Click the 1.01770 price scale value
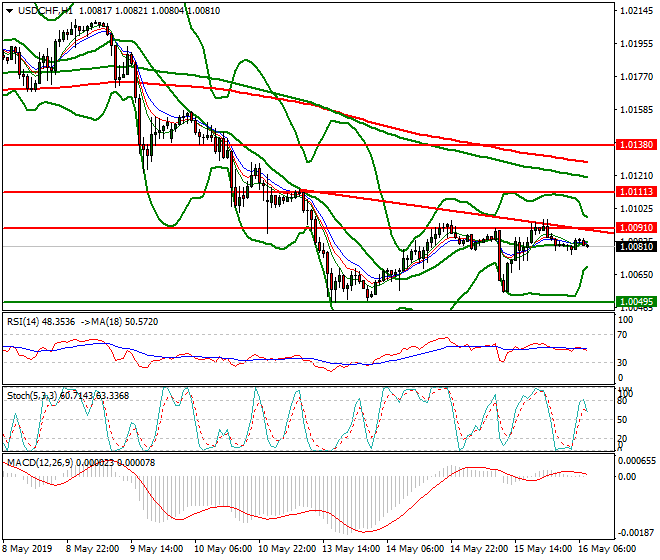 [x=637, y=77]
